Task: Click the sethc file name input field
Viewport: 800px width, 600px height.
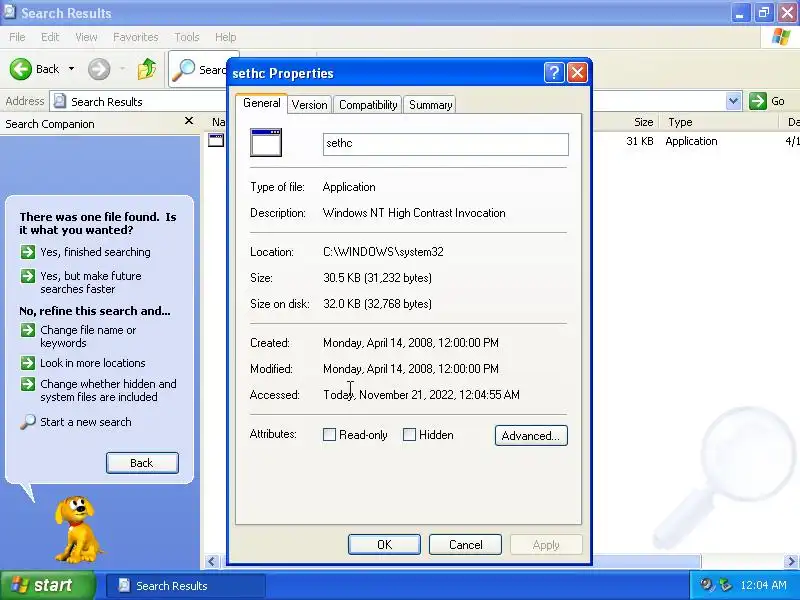Action: [x=445, y=144]
